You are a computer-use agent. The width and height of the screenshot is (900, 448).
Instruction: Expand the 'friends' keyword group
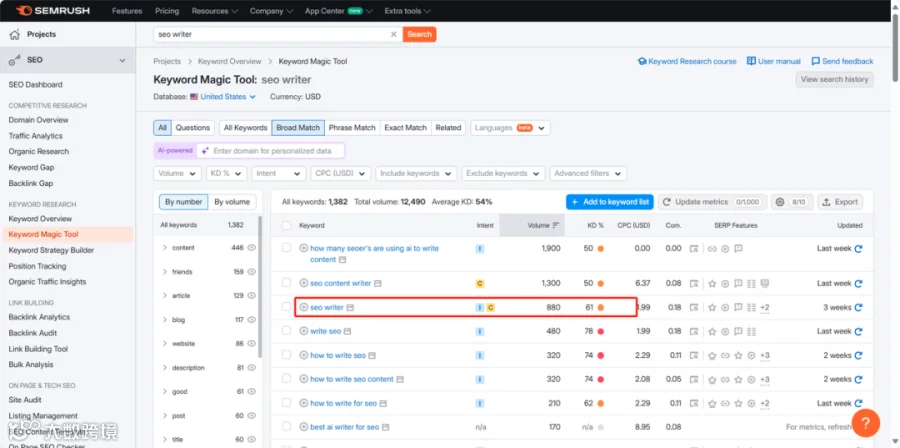coord(165,272)
